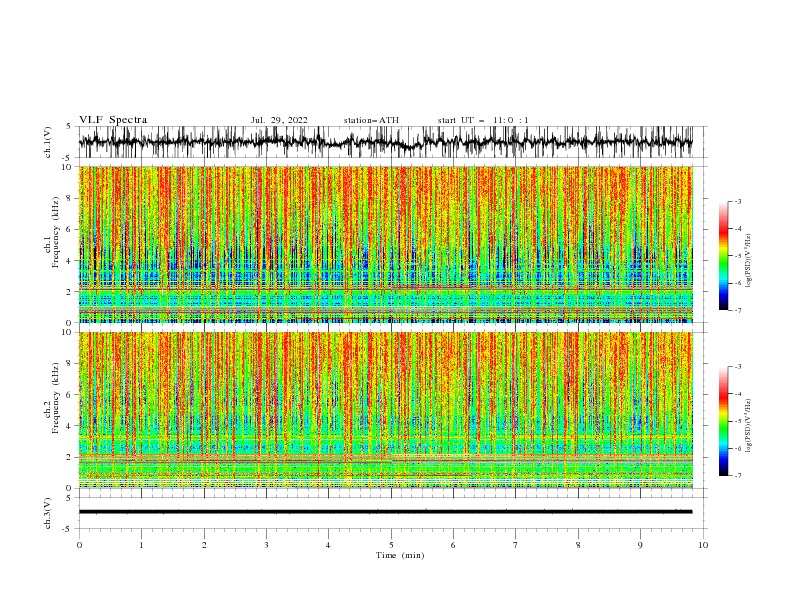Click the "-3" tick on upper color bar
This screenshot has height=612, width=792.
[738, 201]
